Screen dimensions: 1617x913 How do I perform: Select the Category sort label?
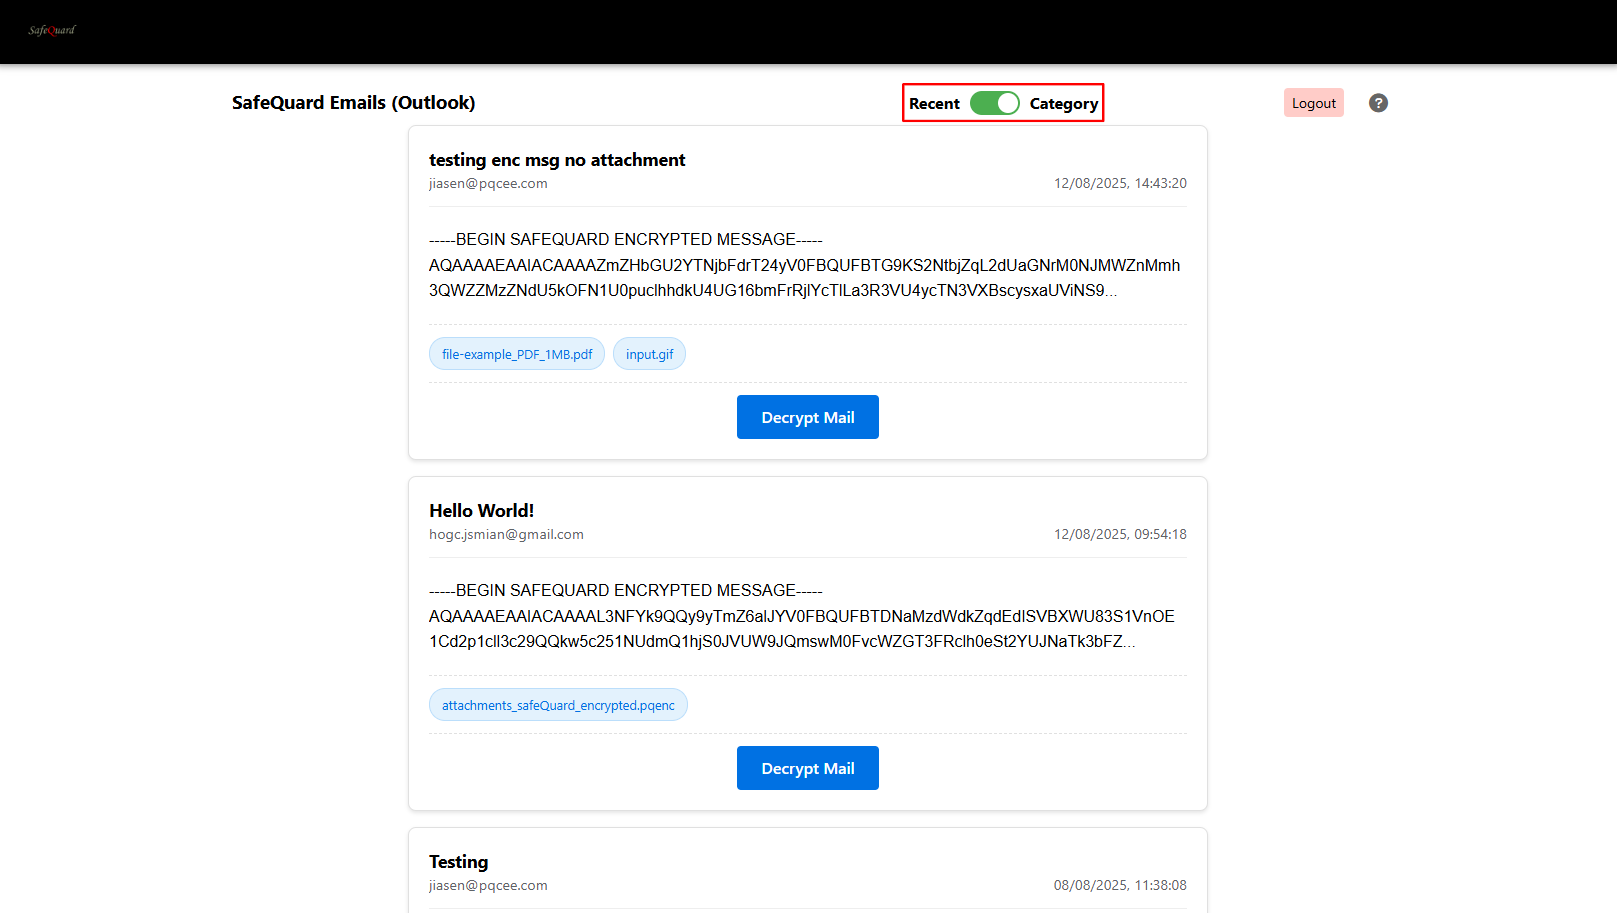tap(1063, 104)
